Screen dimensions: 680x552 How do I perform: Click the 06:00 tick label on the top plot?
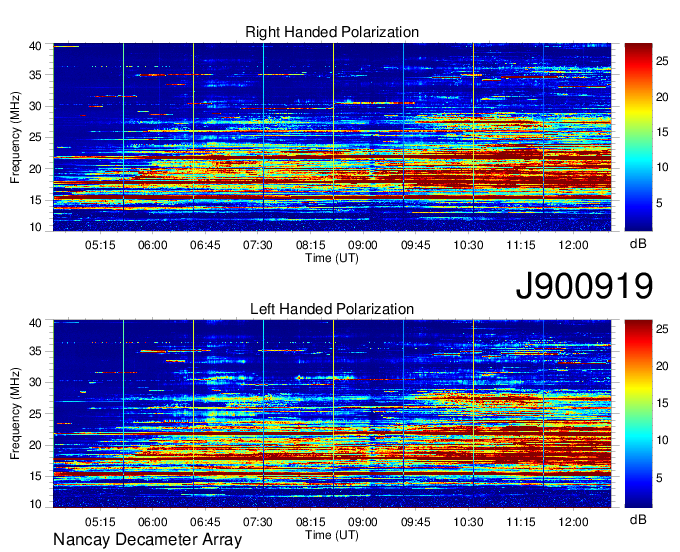153,245
